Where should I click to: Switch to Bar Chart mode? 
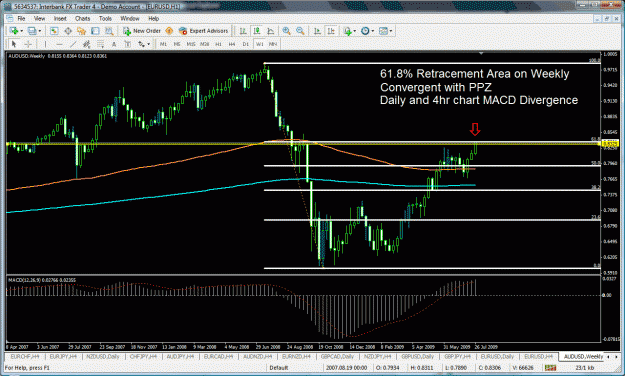[243, 31]
